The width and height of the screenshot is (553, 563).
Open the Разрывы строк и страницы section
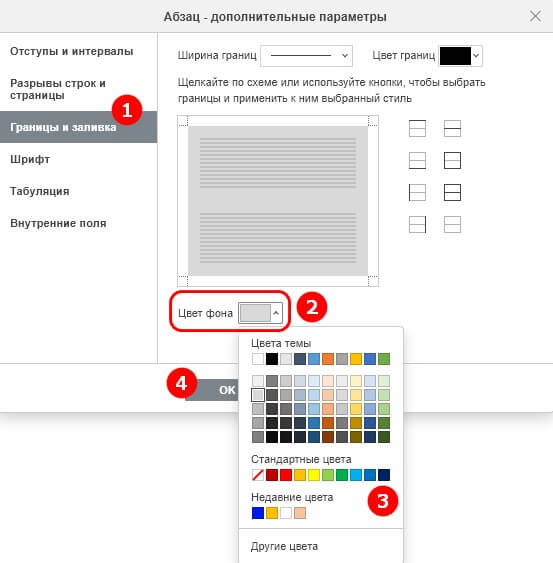(57, 89)
